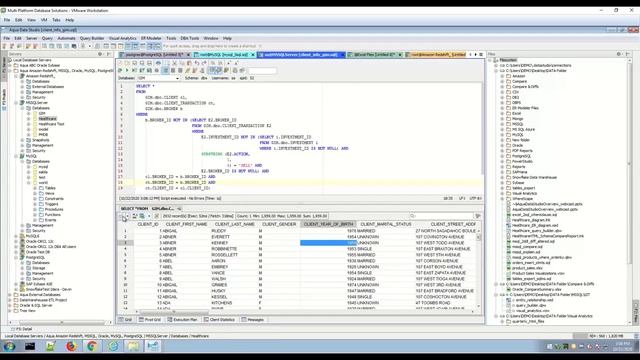Open the DBA Tools menu

(x=190, y=38)
